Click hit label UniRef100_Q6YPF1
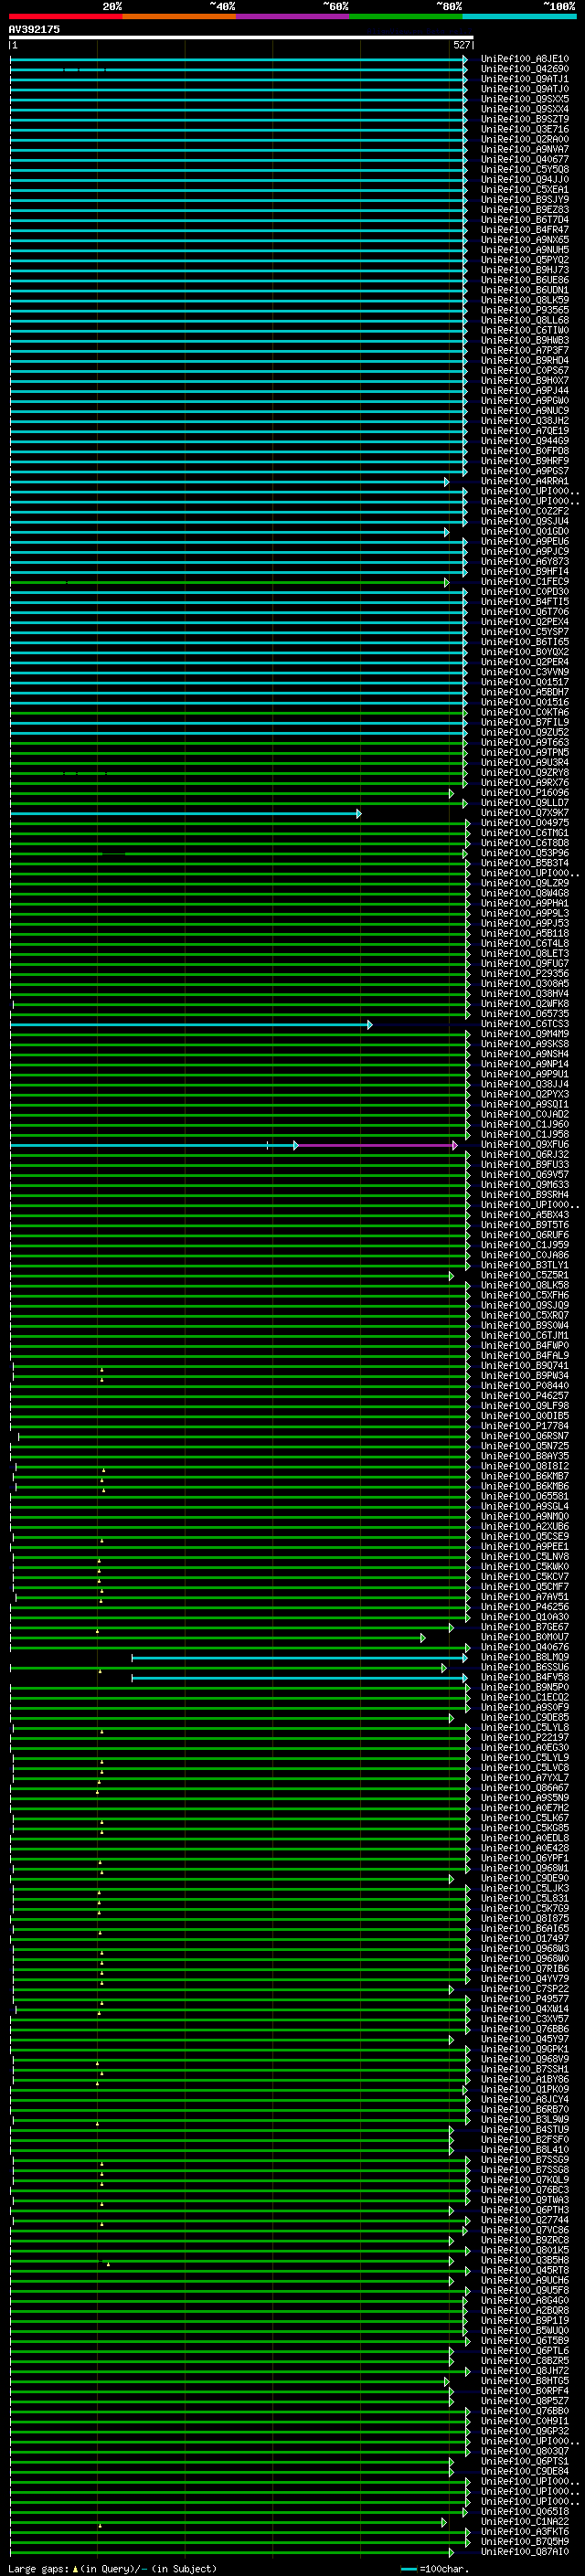 [525, 1858]
